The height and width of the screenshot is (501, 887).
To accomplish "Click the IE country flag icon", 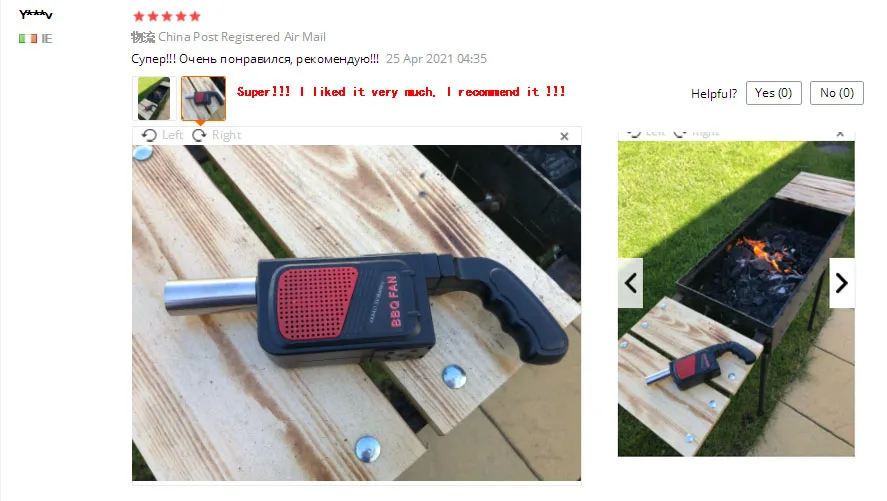I will [28, 38].
